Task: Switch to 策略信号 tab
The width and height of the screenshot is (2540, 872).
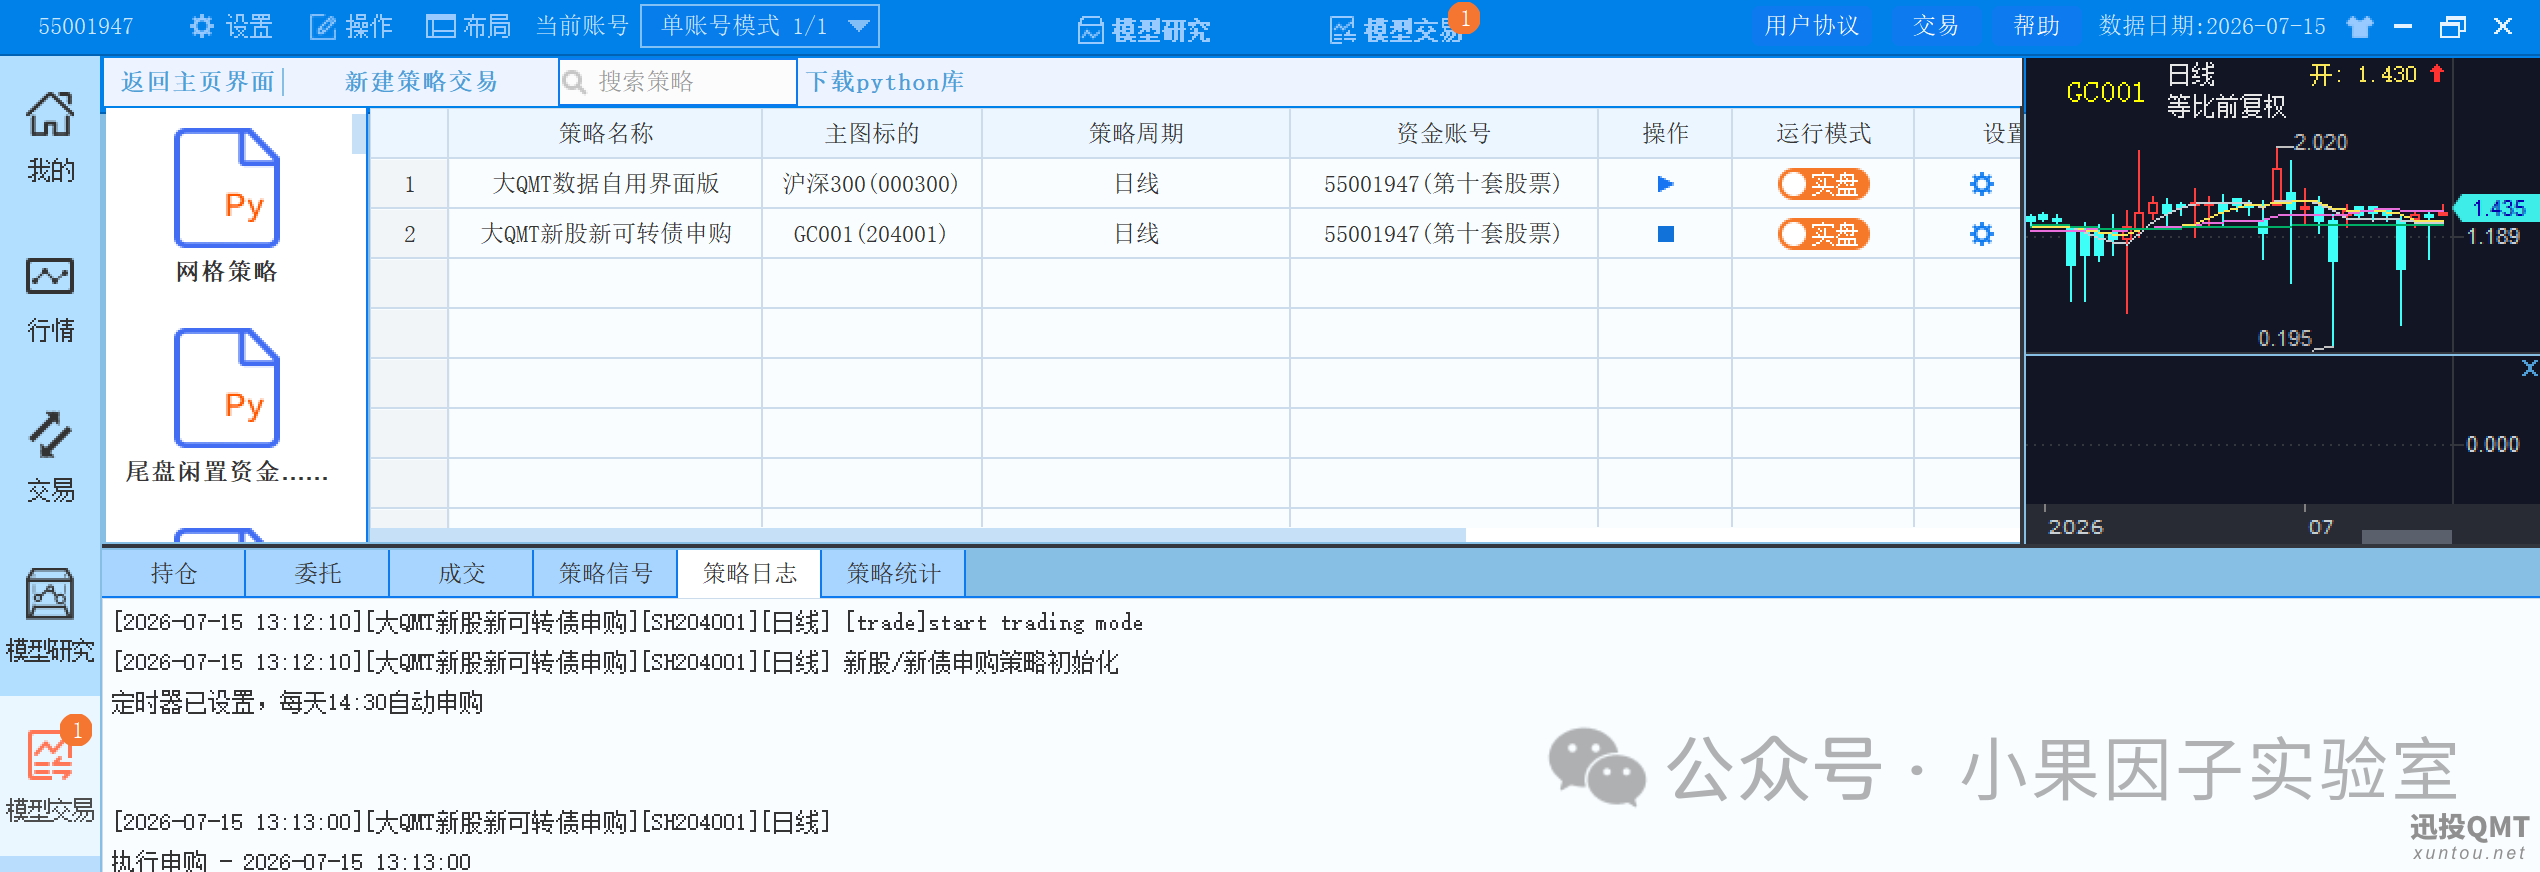Action: [x=606, y=573]
